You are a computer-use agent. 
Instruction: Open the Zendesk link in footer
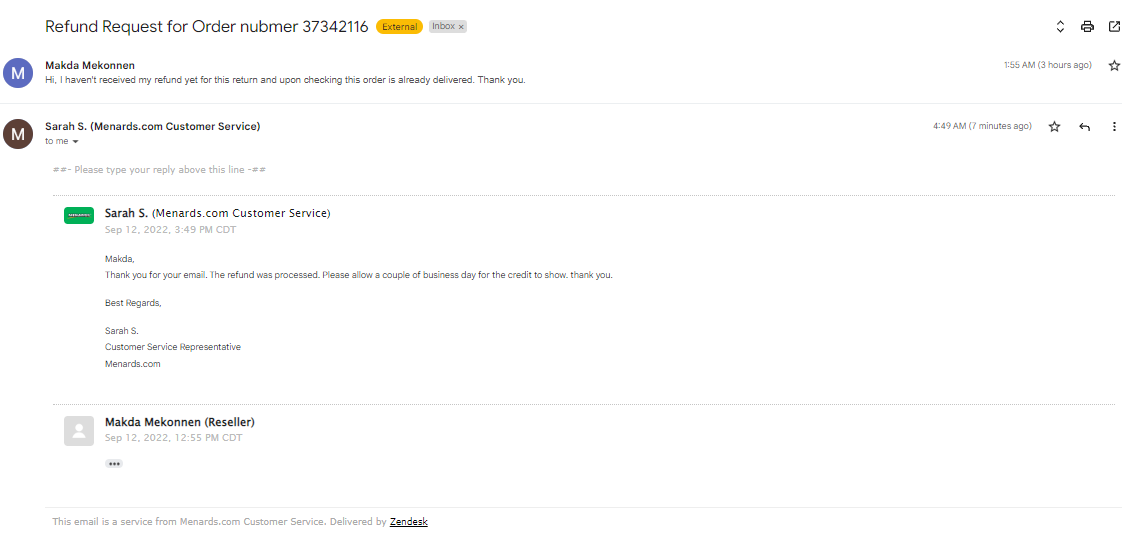409,521
